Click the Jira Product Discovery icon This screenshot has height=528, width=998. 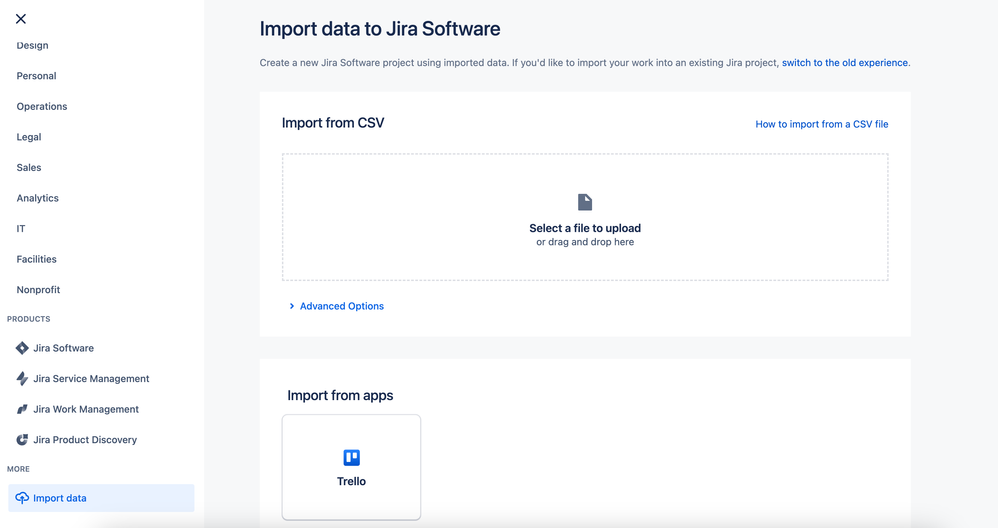click(x=22, y=440)
